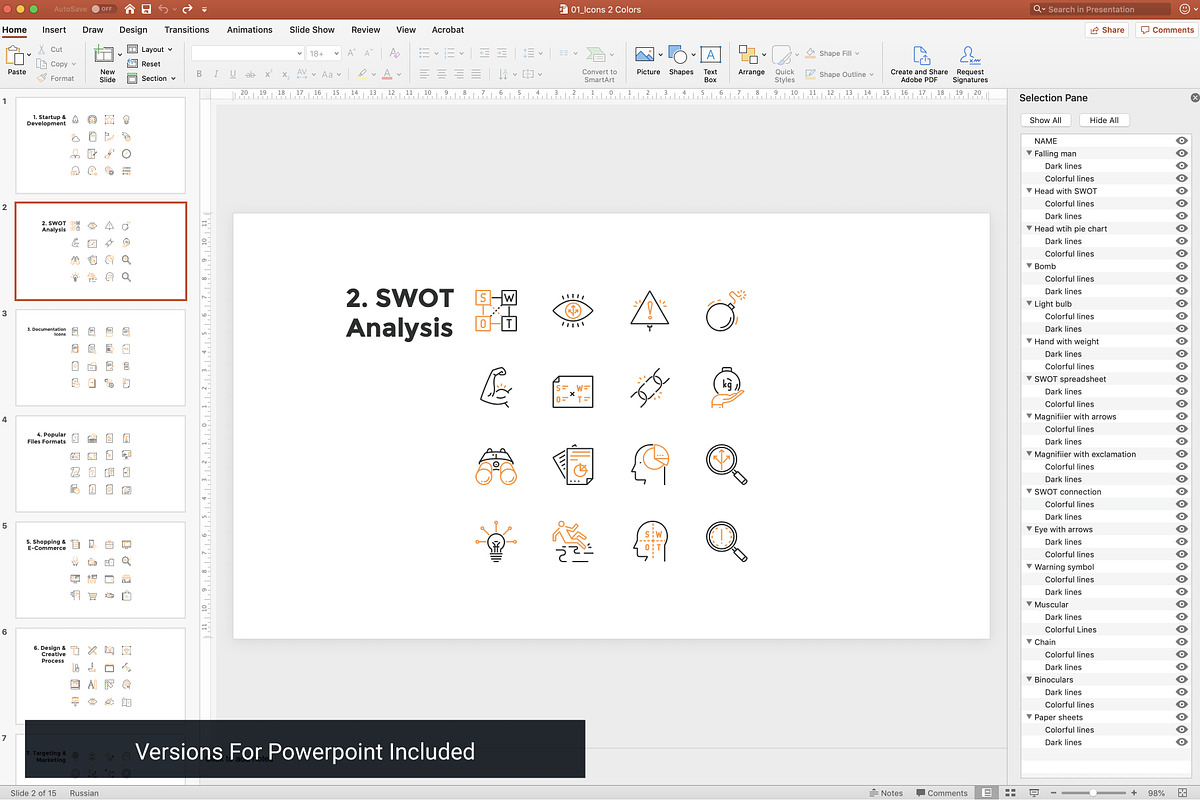Collapse the Muscular group
This screenshot has height=800, width=1200.
tap(1029, 605)
